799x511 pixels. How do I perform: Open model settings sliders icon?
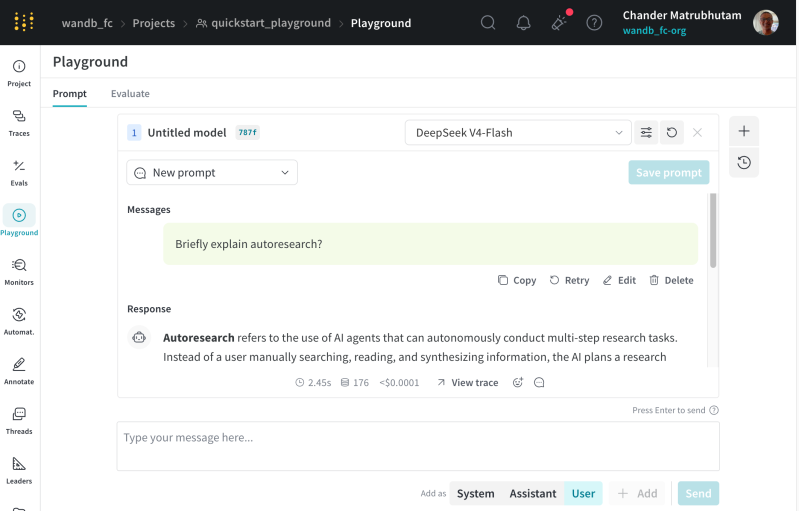pos(646,132)
